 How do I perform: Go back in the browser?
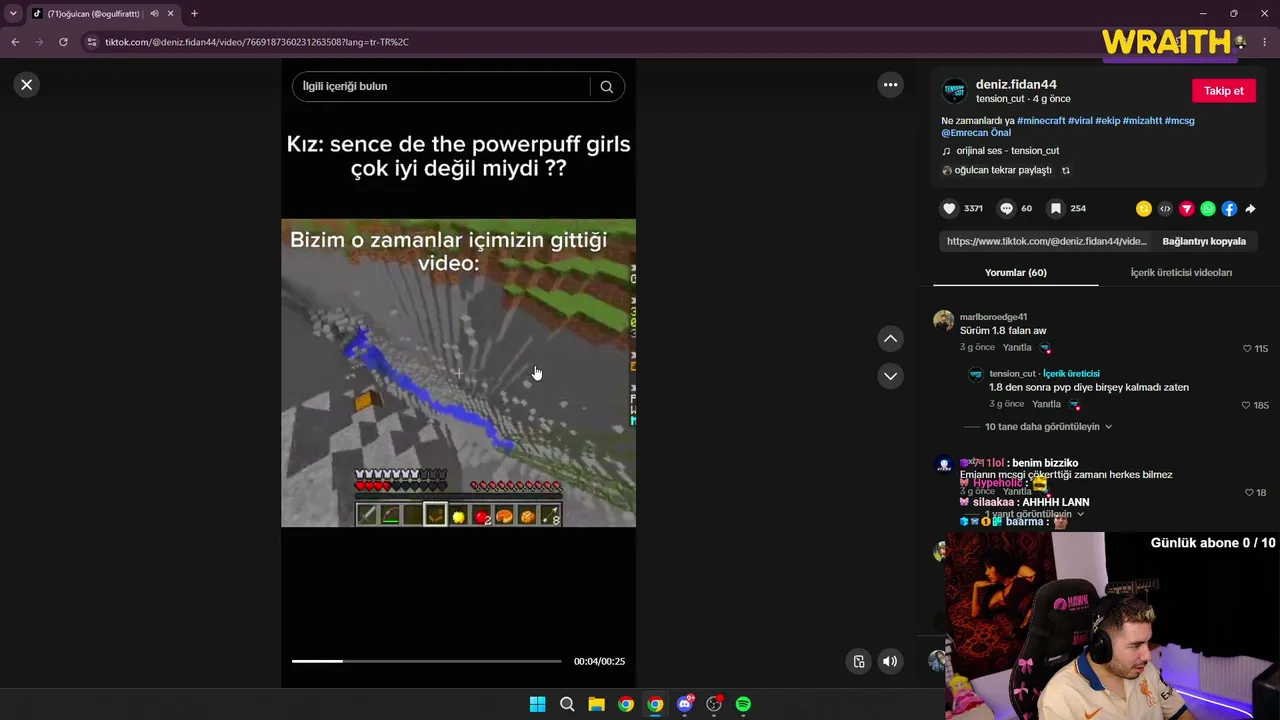pyautogui.click(x=15, y=42)
